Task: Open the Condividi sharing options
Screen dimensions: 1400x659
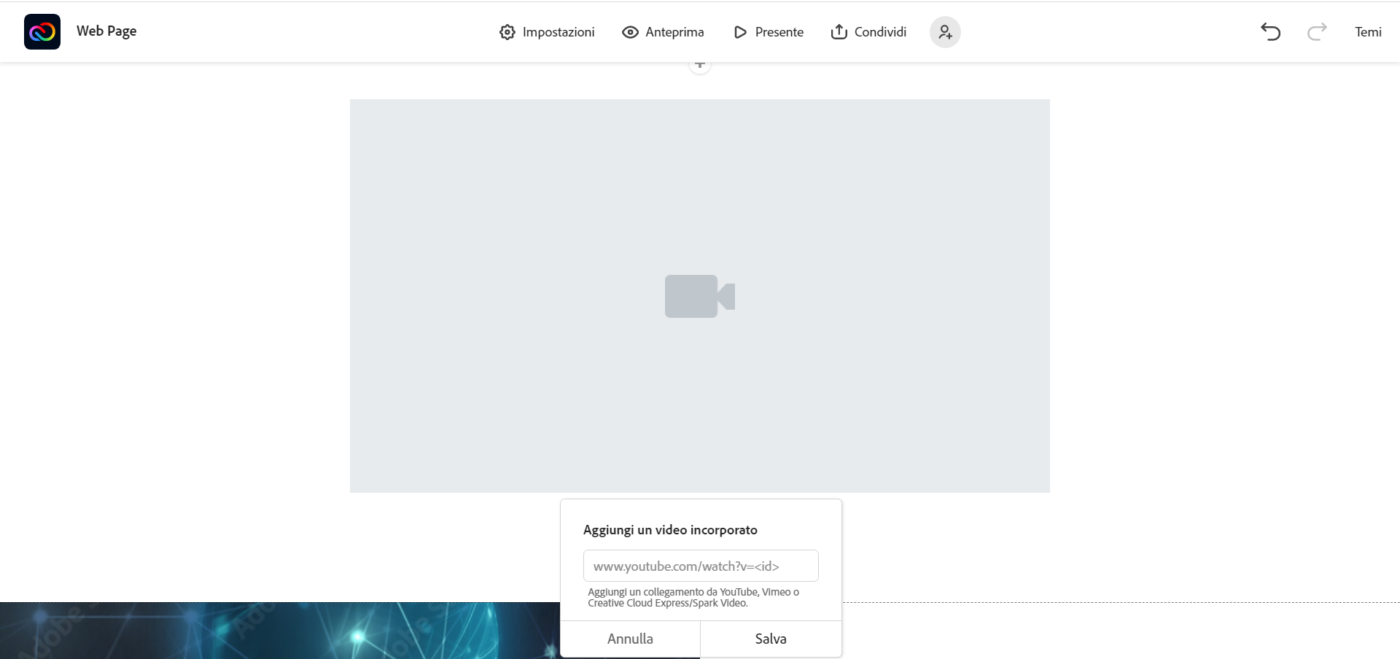Action: click(x=868, y=31)
